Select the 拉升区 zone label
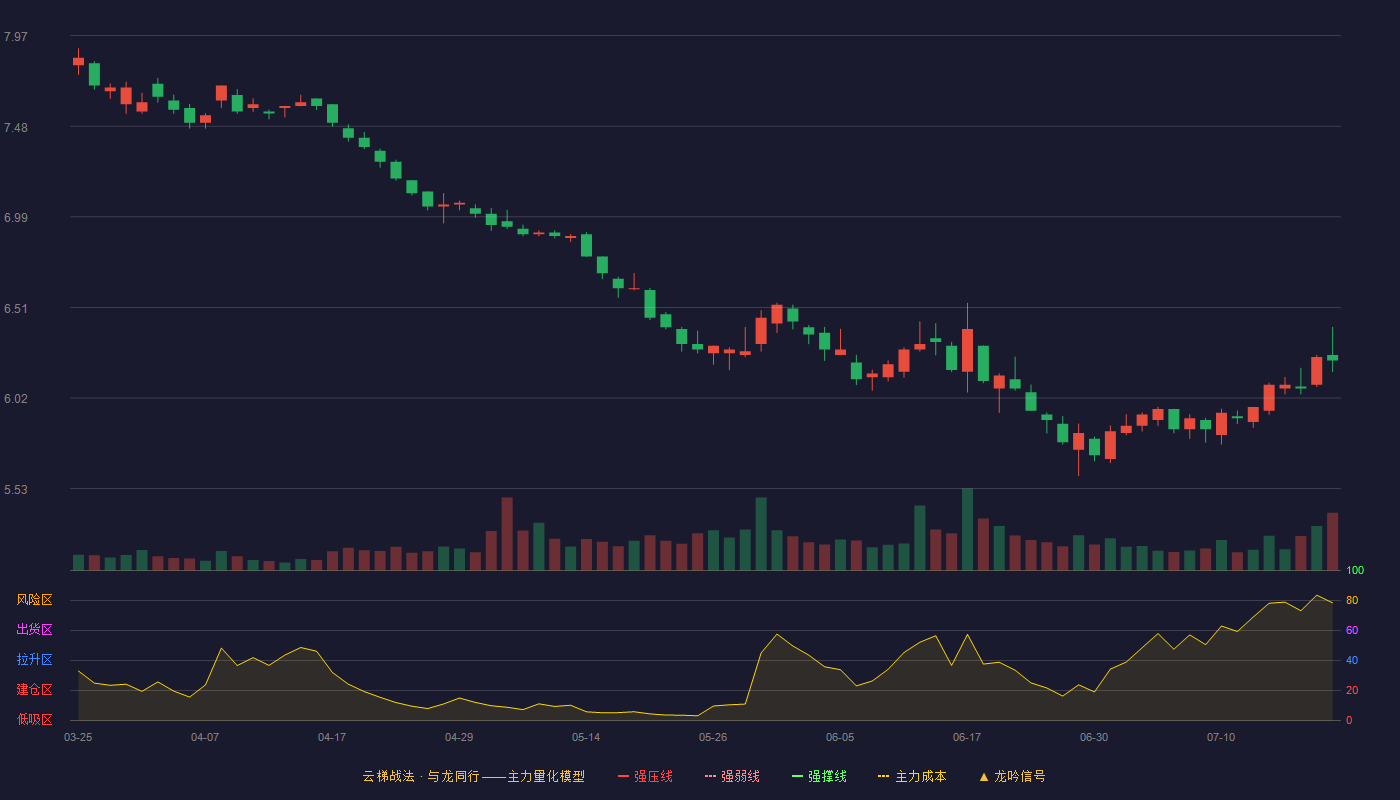 click(x=34, y=660)
